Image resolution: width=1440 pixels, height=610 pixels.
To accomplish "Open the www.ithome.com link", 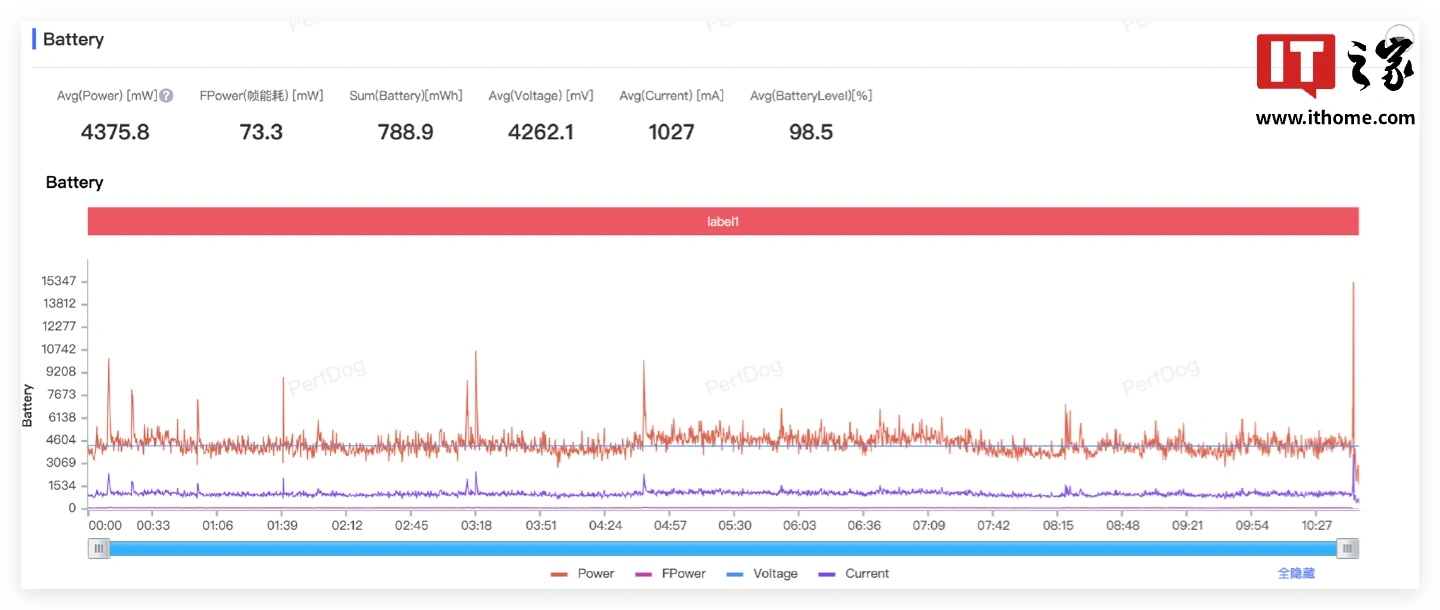I will [x=1335, y=118].
